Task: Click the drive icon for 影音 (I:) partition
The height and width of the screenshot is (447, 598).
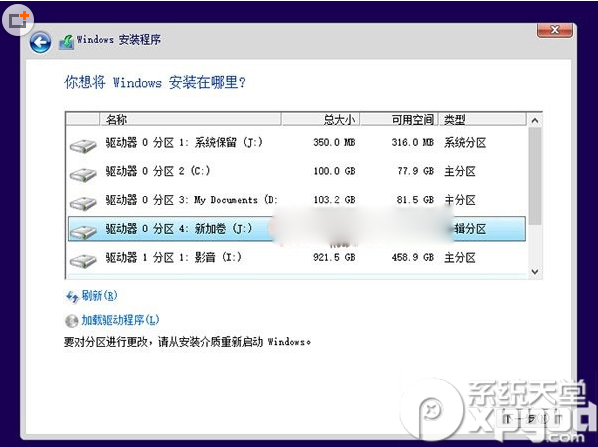Action: tap(83, 260)
